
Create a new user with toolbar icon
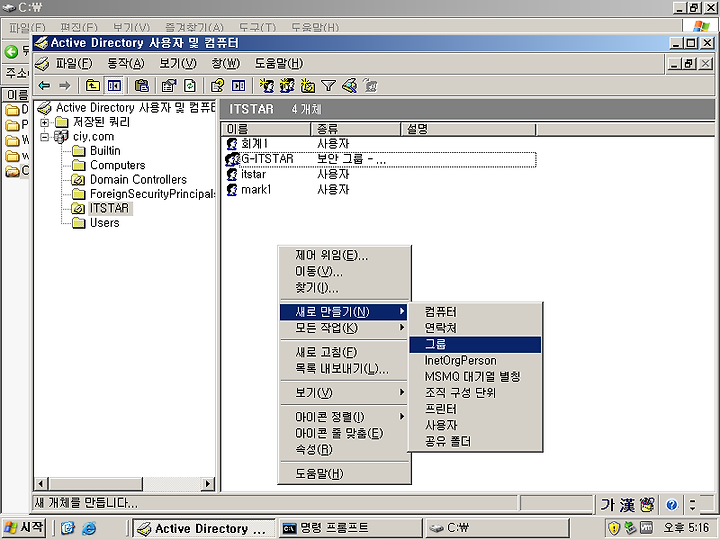[x=266, y=85]
